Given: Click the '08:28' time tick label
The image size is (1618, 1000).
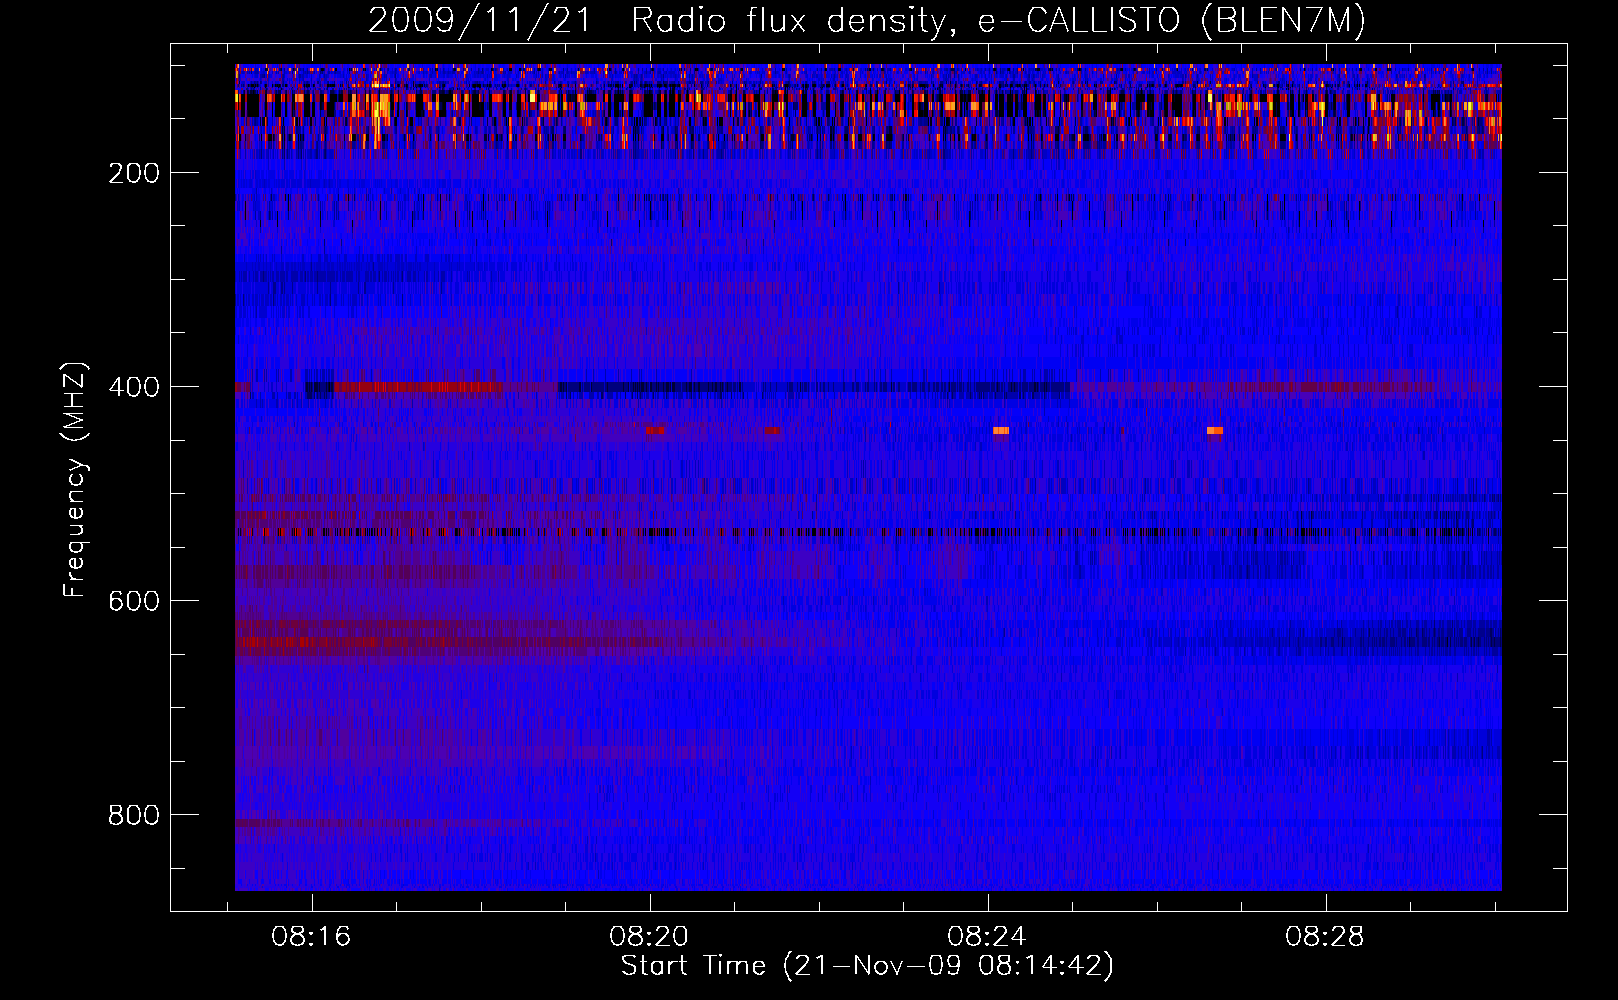Looking at the screenshot, I should (x=1325, y=937).
